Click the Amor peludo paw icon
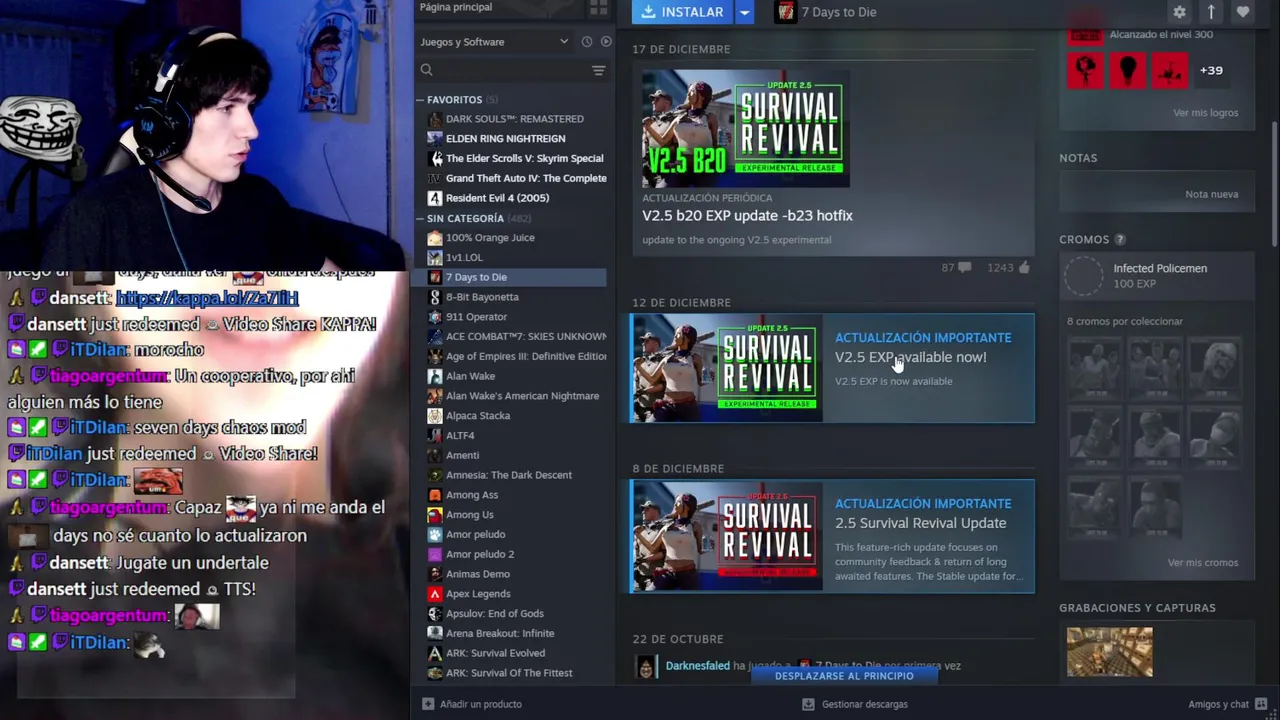This screenshot has width=1280, height=720. coord(434,535)
